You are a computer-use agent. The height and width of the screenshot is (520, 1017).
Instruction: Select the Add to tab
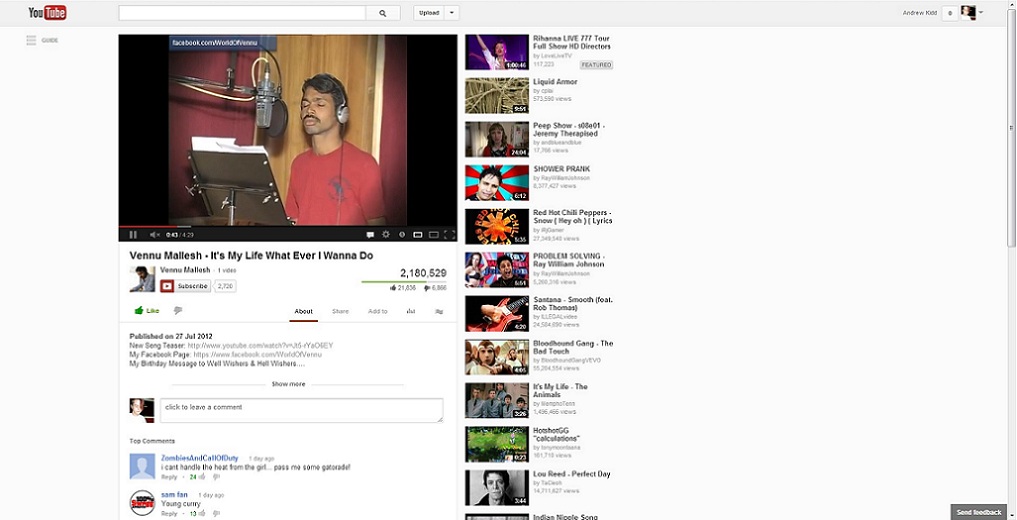pyautogui.click(x=377, y=311)
